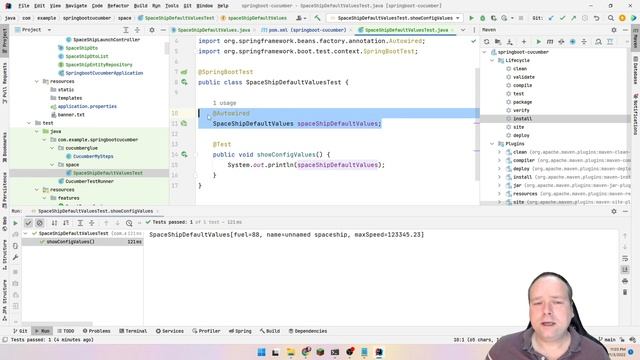640x360 pixels.
Task: Execute Maven goal via the m icon
Action: click(550, 42)
